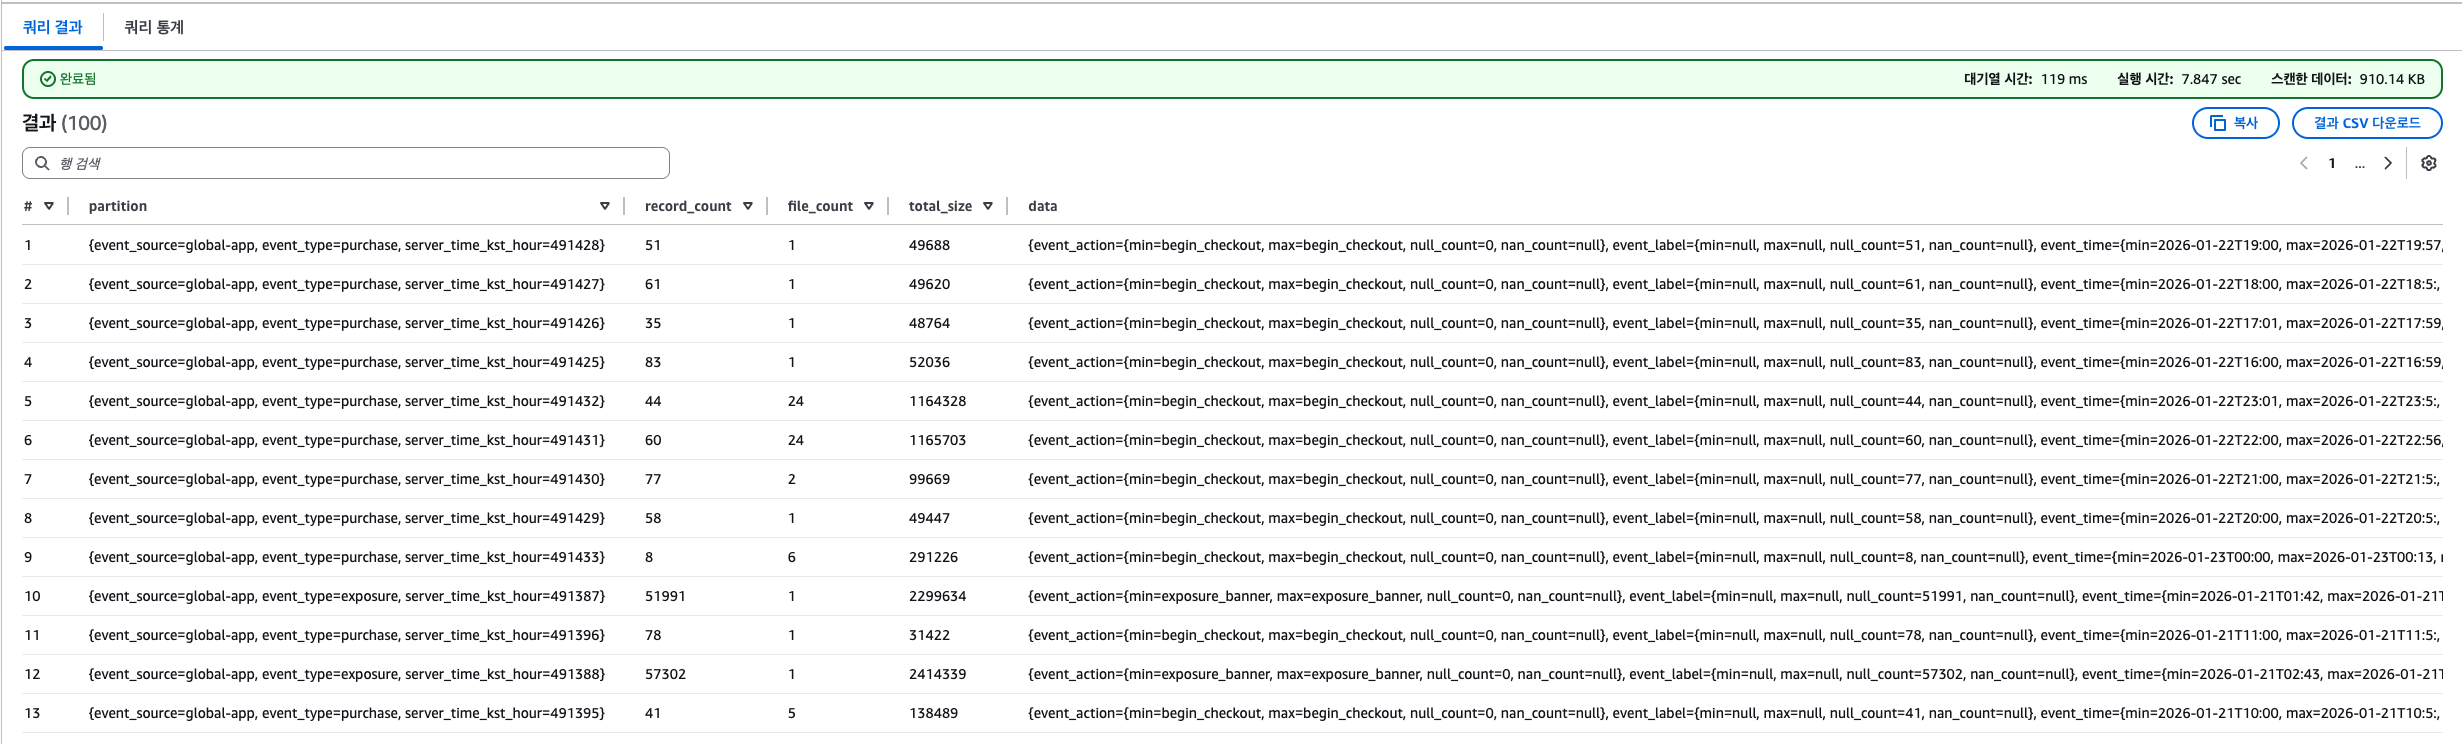Image resolution: width=2462 pixels, height=744 pixels.
Task: Sort by partition column arrow
Action: tap(605, 206)
